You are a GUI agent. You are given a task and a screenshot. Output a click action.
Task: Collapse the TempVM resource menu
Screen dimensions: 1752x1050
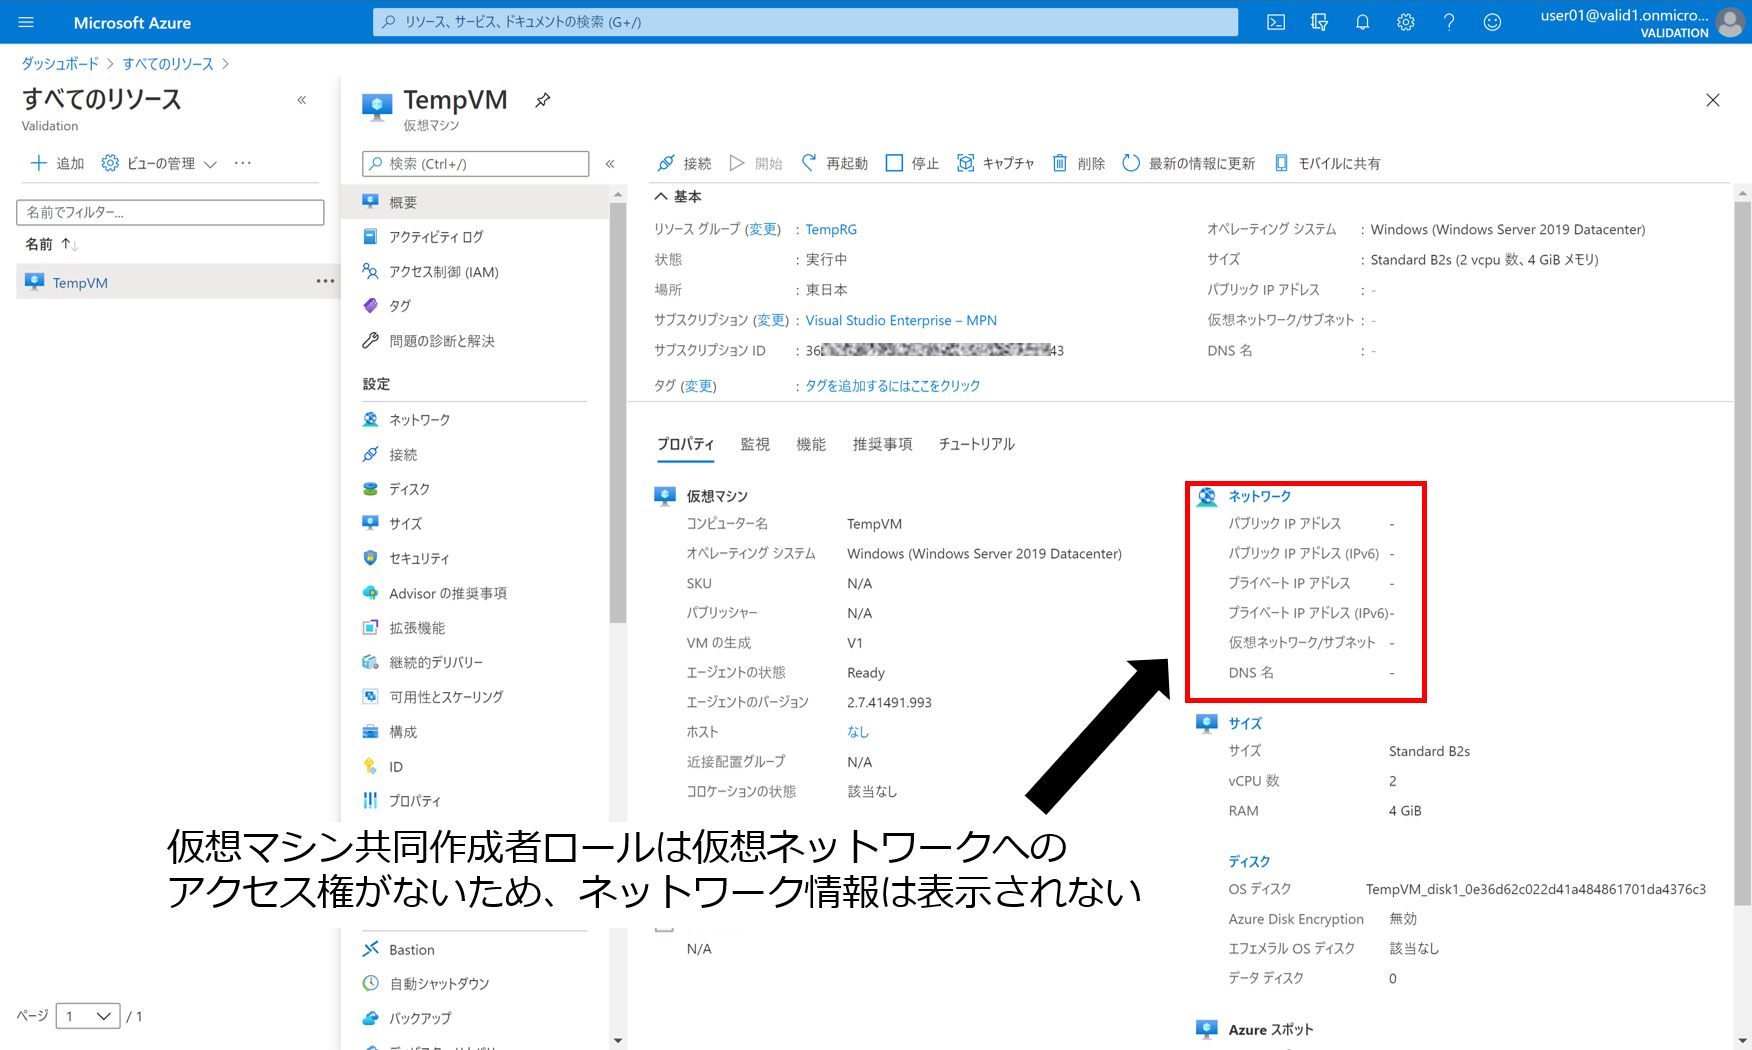[610, 163]
